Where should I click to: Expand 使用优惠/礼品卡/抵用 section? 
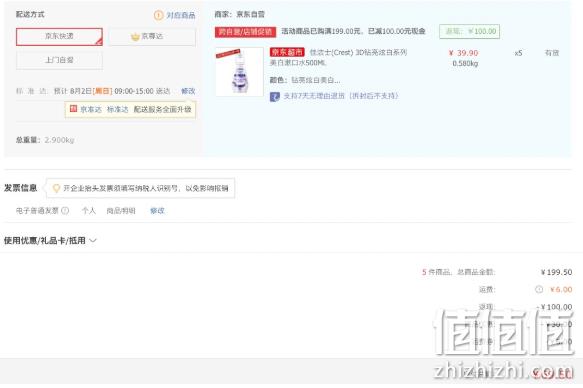click(x=50, y=240)
